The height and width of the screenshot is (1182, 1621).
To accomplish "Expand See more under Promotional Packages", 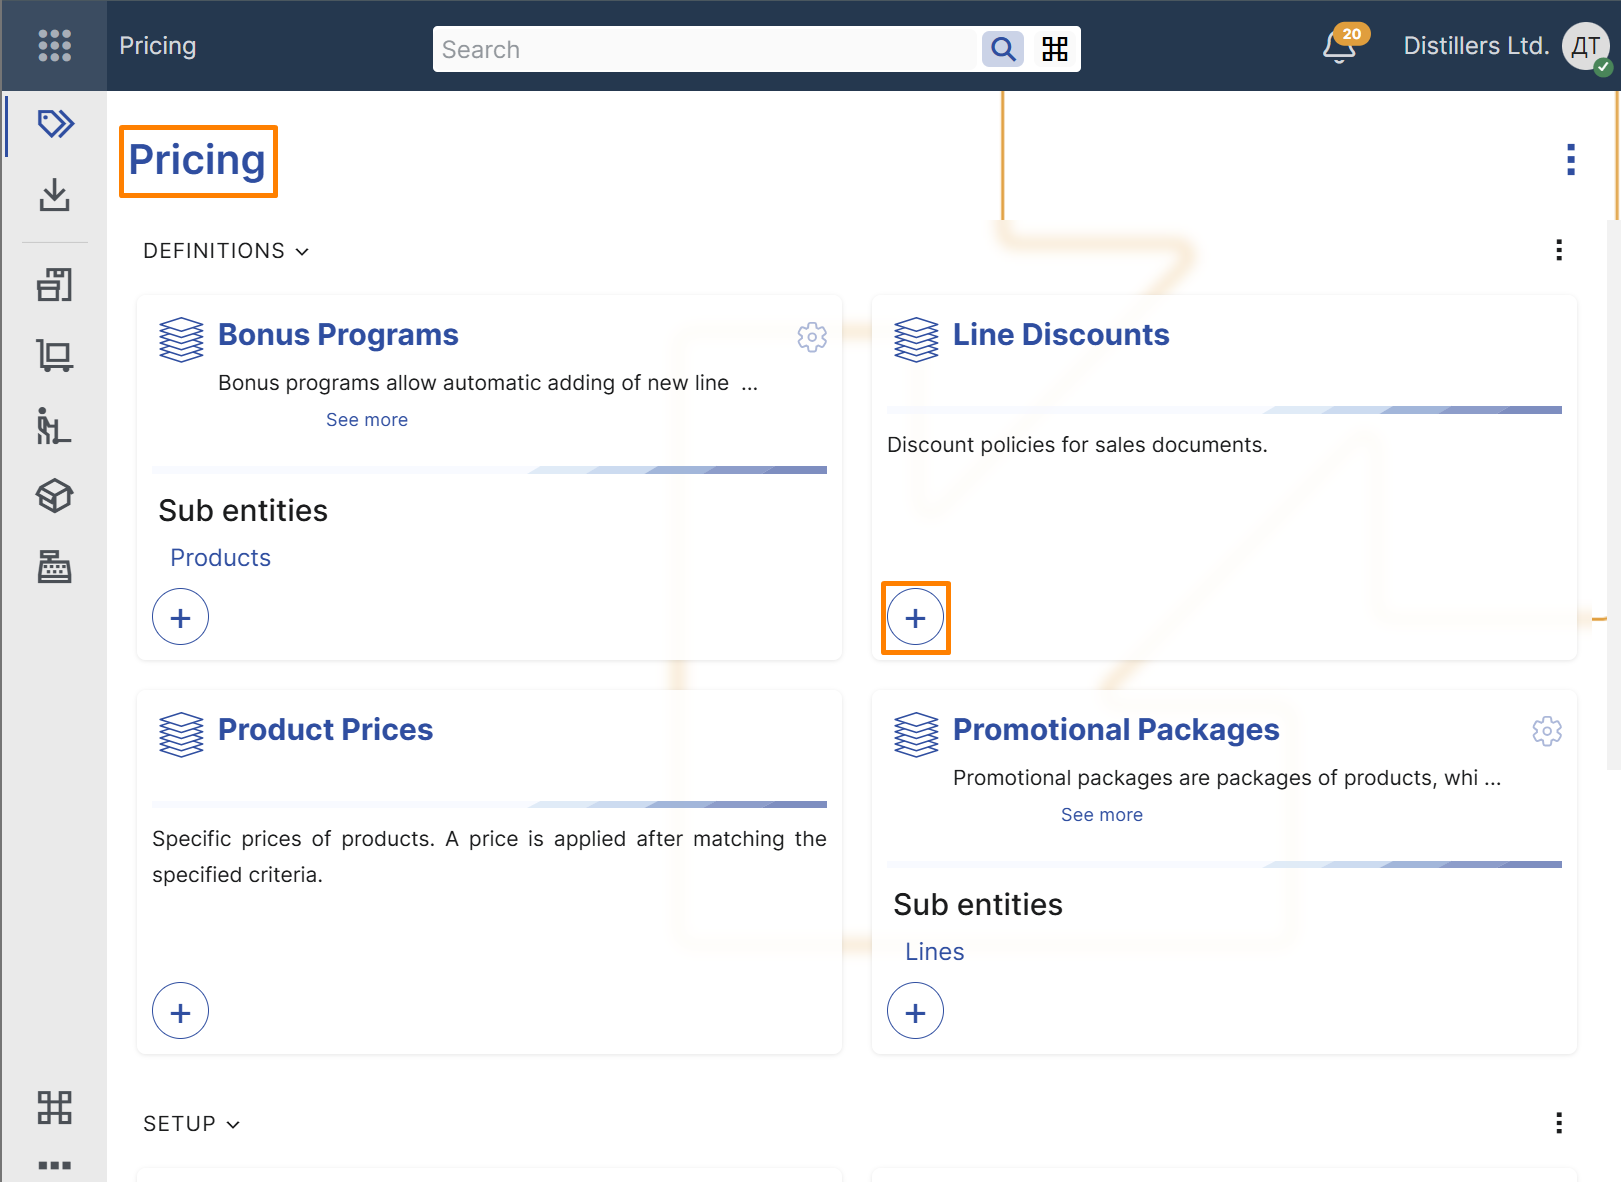I will click(x=1102, y=815).
